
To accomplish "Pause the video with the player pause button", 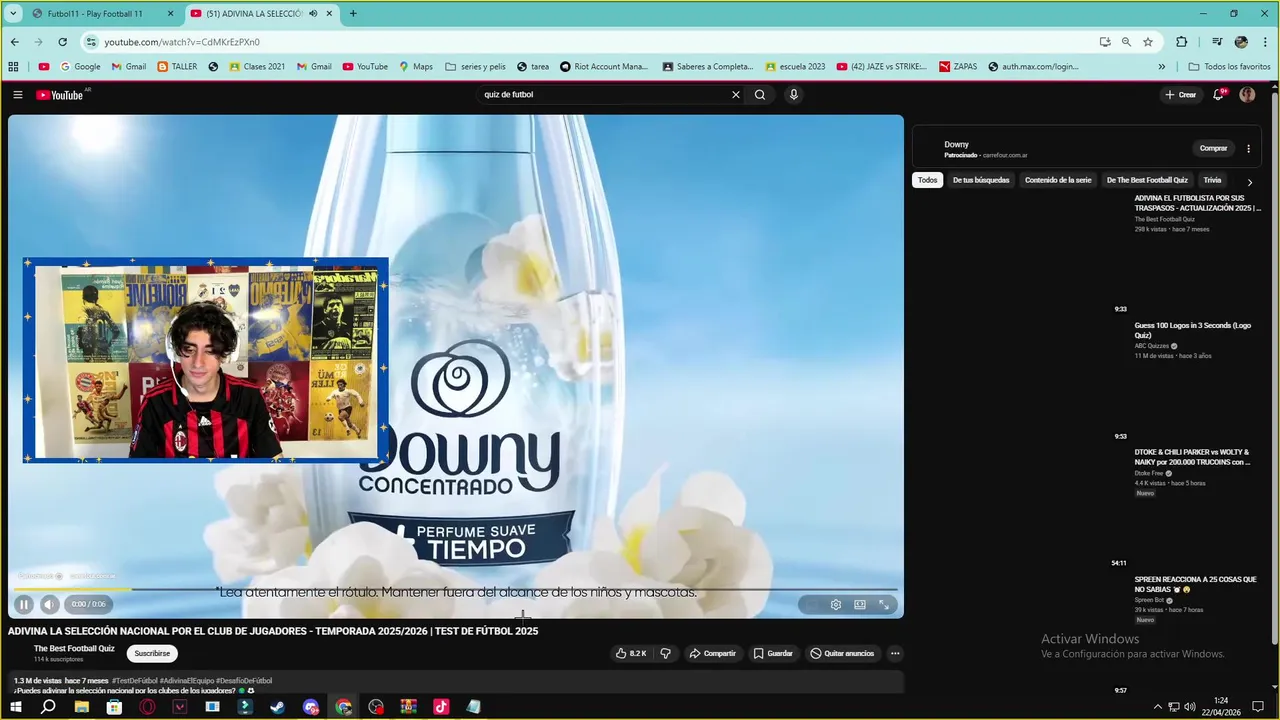I will click(23, 604).
